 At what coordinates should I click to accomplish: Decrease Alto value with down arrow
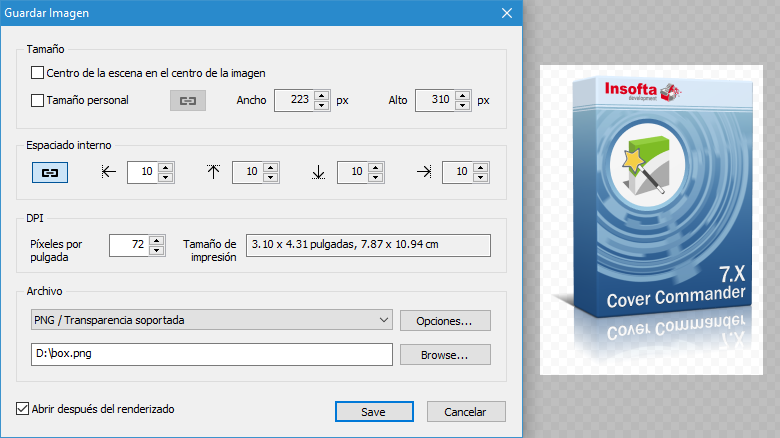coord(463,106)
